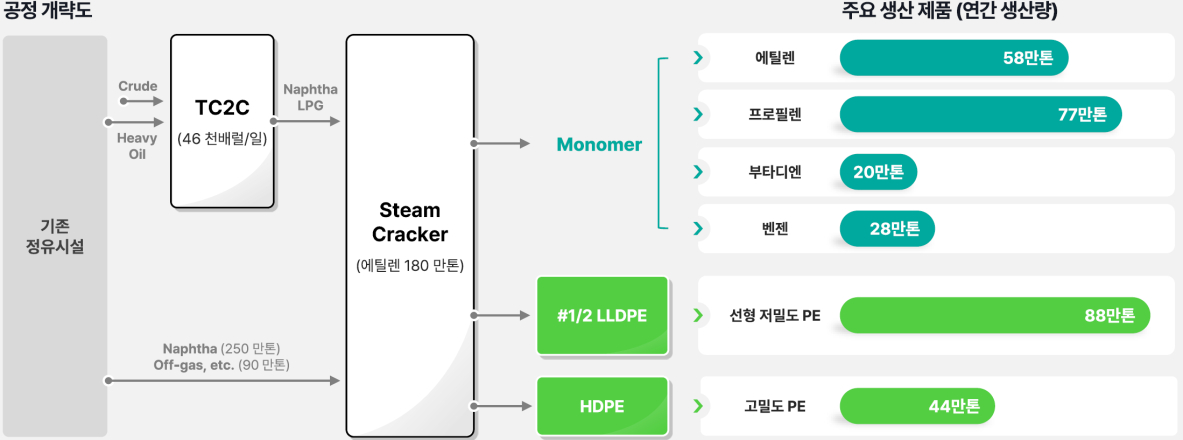1183x440 pixels.
Task: Click the chevron next to 부타디엔
Action: click(698, 171)
